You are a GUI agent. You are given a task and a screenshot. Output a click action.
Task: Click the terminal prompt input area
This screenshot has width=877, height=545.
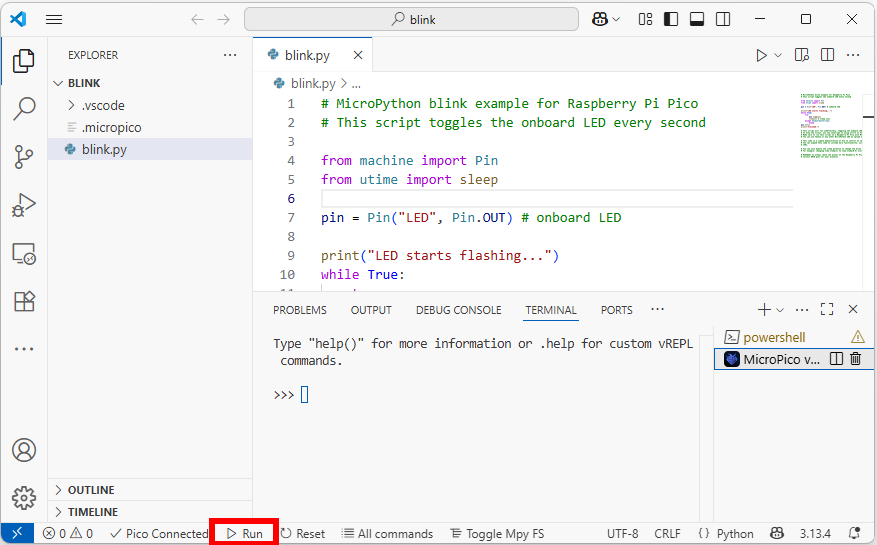[x=305, y=395]
